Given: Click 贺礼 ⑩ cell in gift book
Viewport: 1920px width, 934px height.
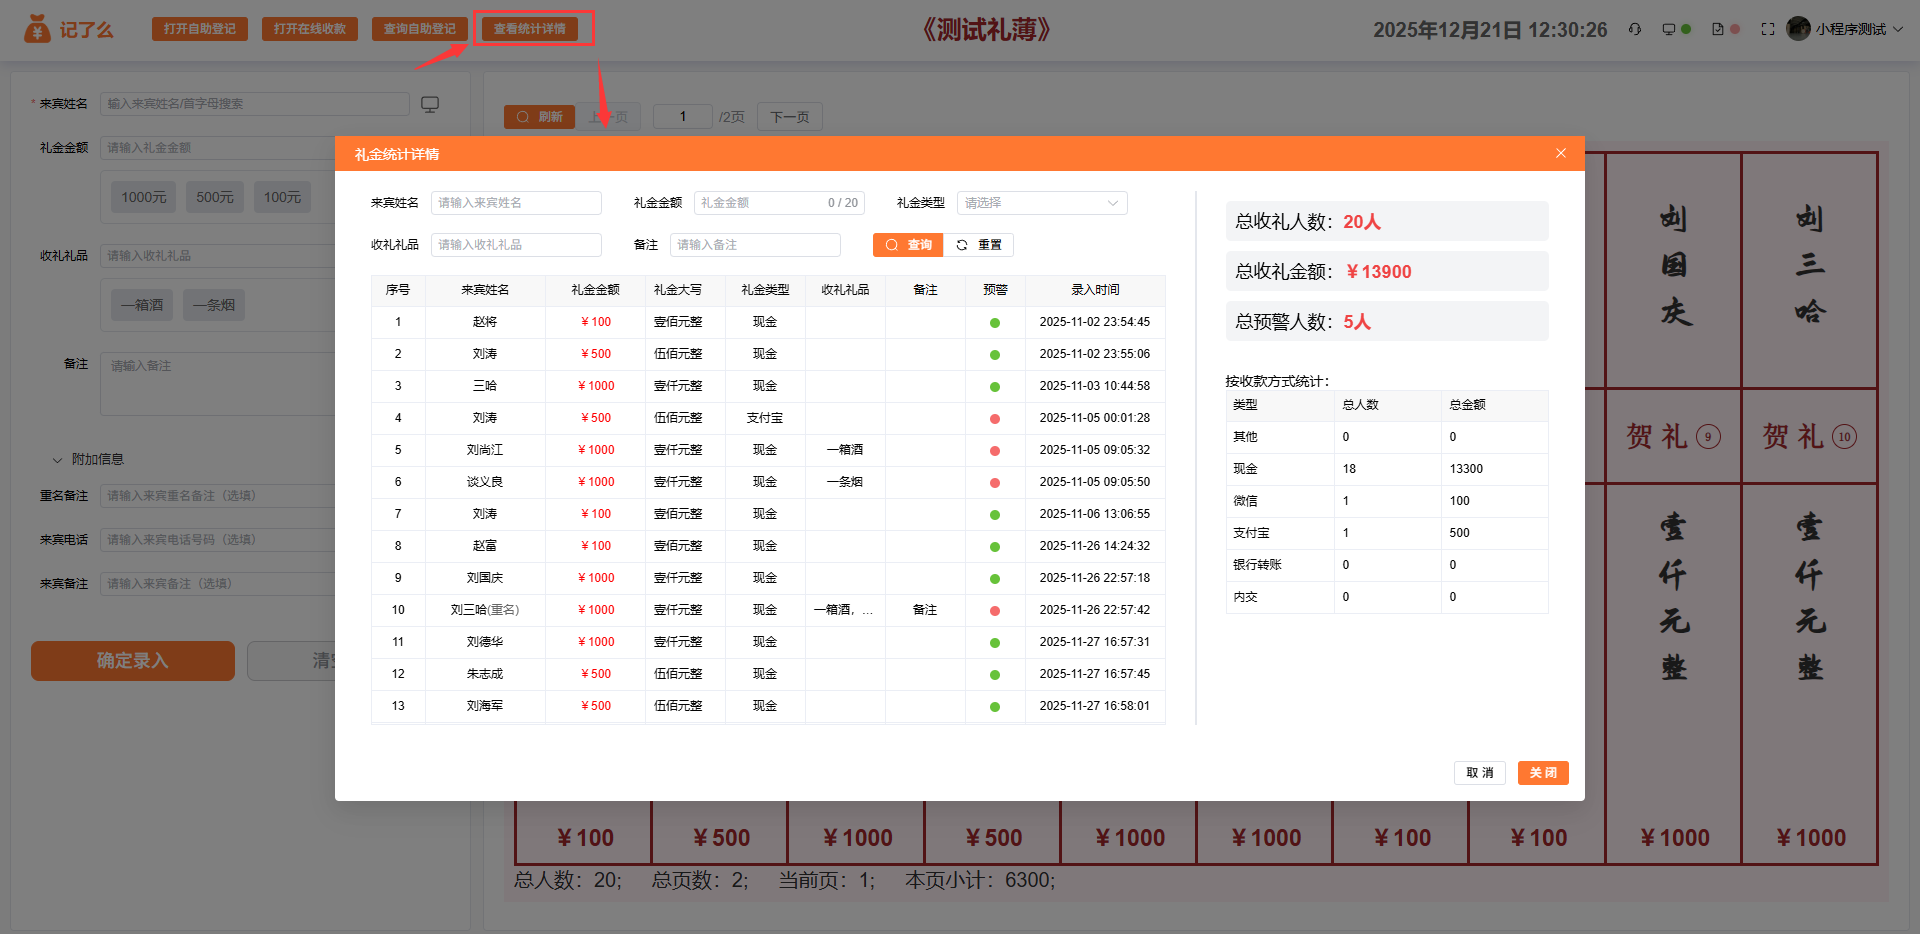Looking at the screenshot, I should click(1809, 436).
